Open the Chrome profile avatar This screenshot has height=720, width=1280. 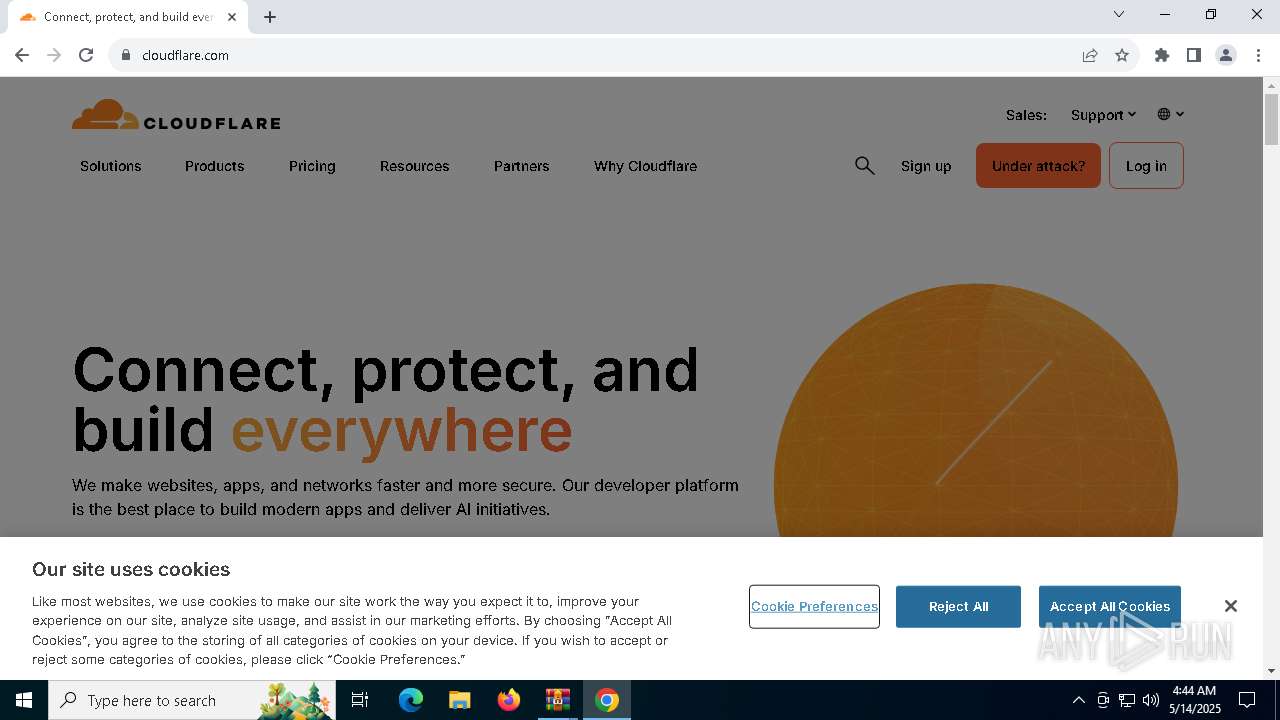1226,55
